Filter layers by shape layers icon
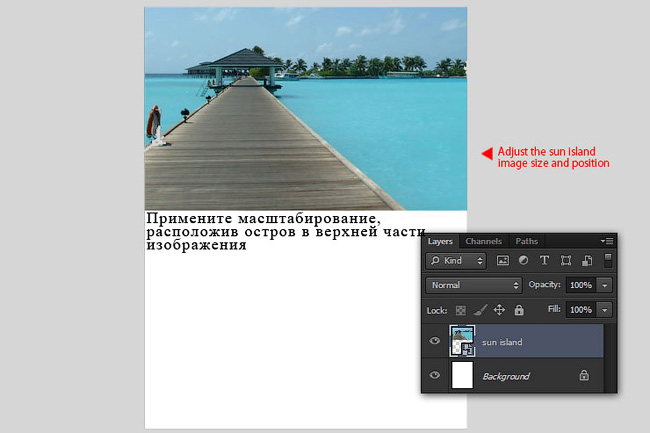 [565, 260]
